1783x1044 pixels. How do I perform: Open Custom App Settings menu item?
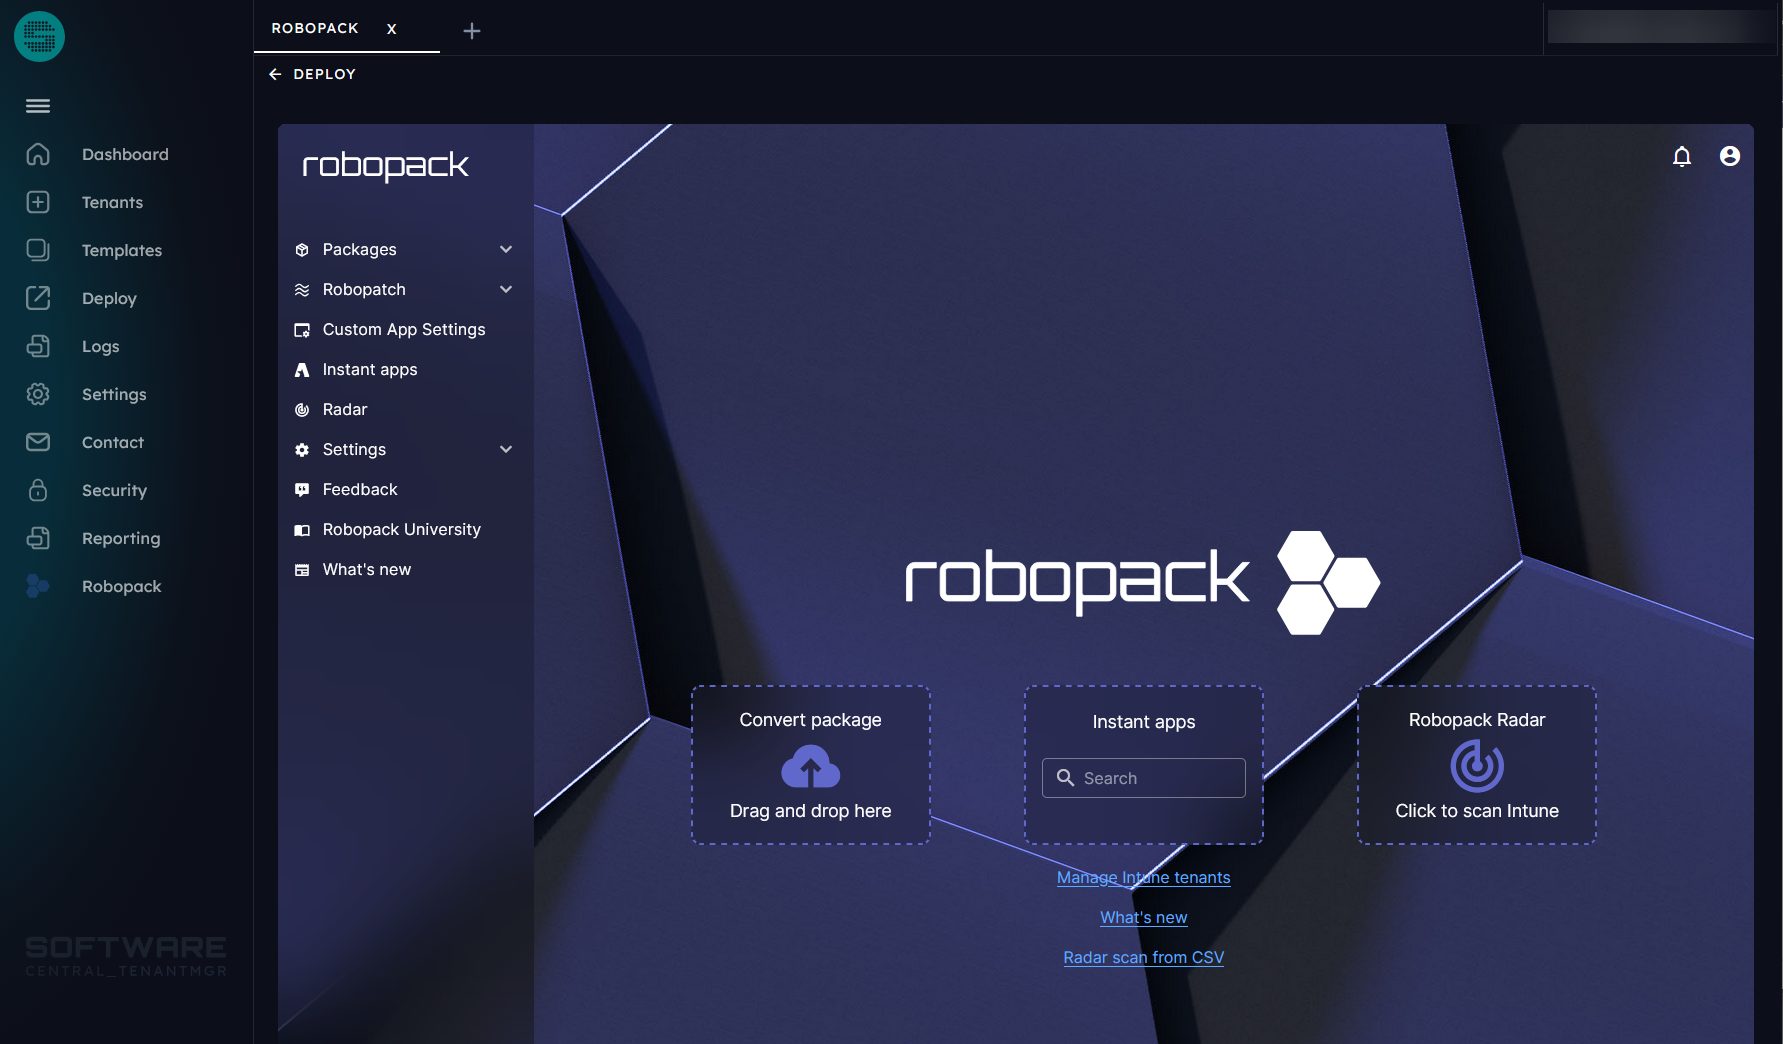(x=403, y=329)
